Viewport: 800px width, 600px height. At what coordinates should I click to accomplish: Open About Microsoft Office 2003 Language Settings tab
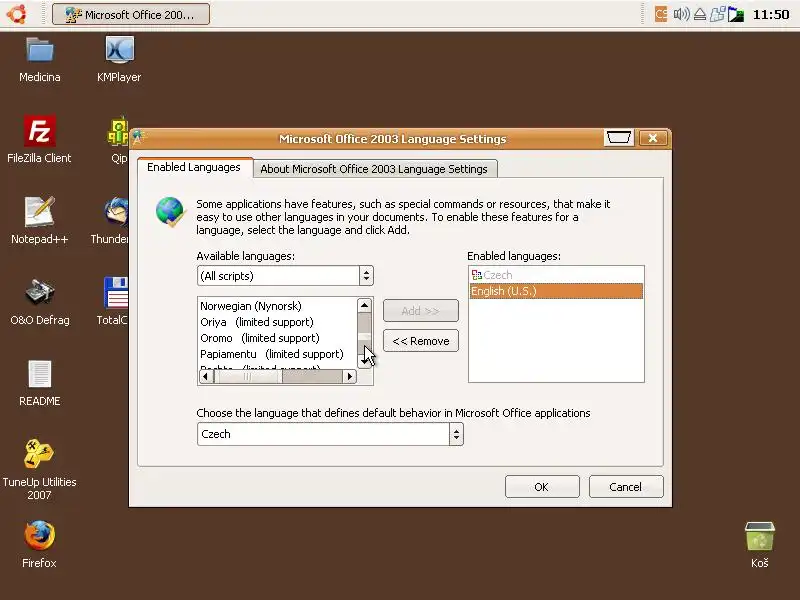[374, 169]
